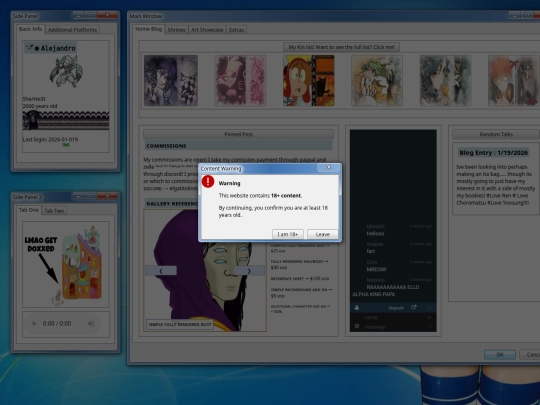
Task: Select Tab One in Side Panel 2
Action: coord(29,210)
